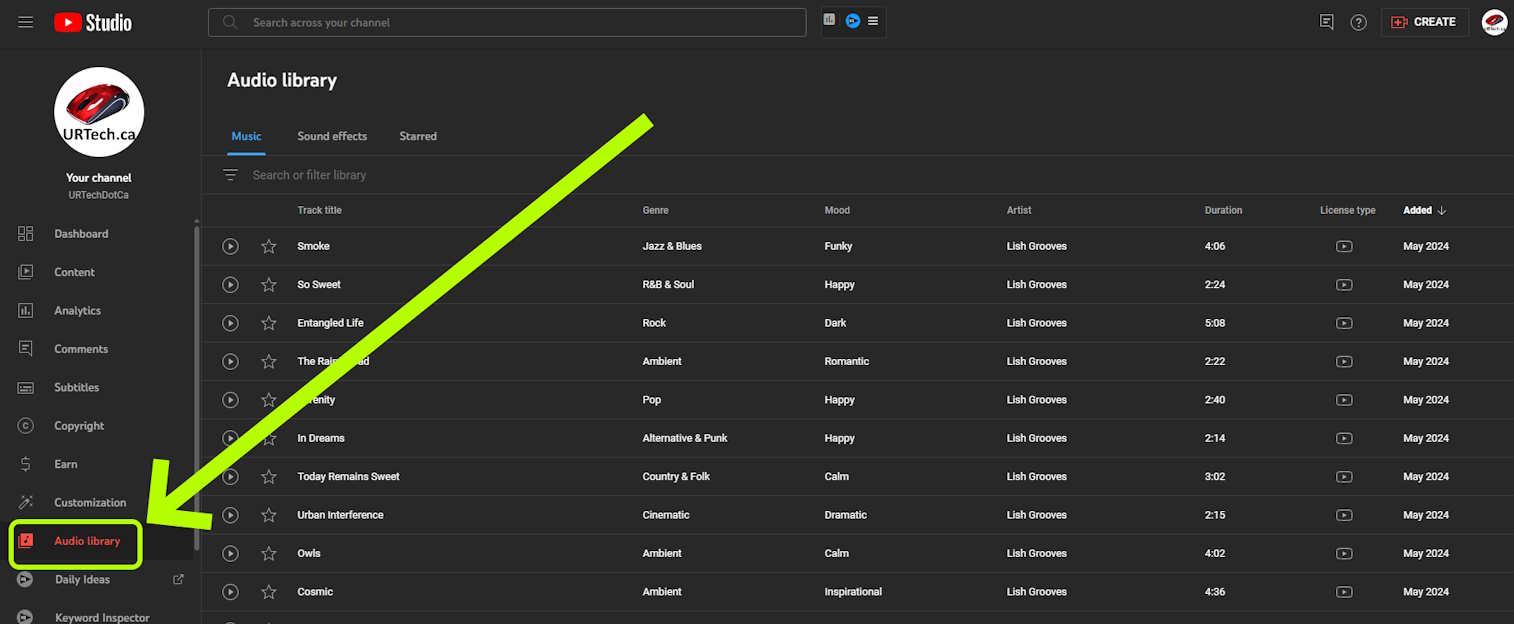Image resolution: width=1514 pixels, height=624 pixels.
Task: Open the hamburger navigation menu
Action: pyautogui.click(x=26, y=22)
